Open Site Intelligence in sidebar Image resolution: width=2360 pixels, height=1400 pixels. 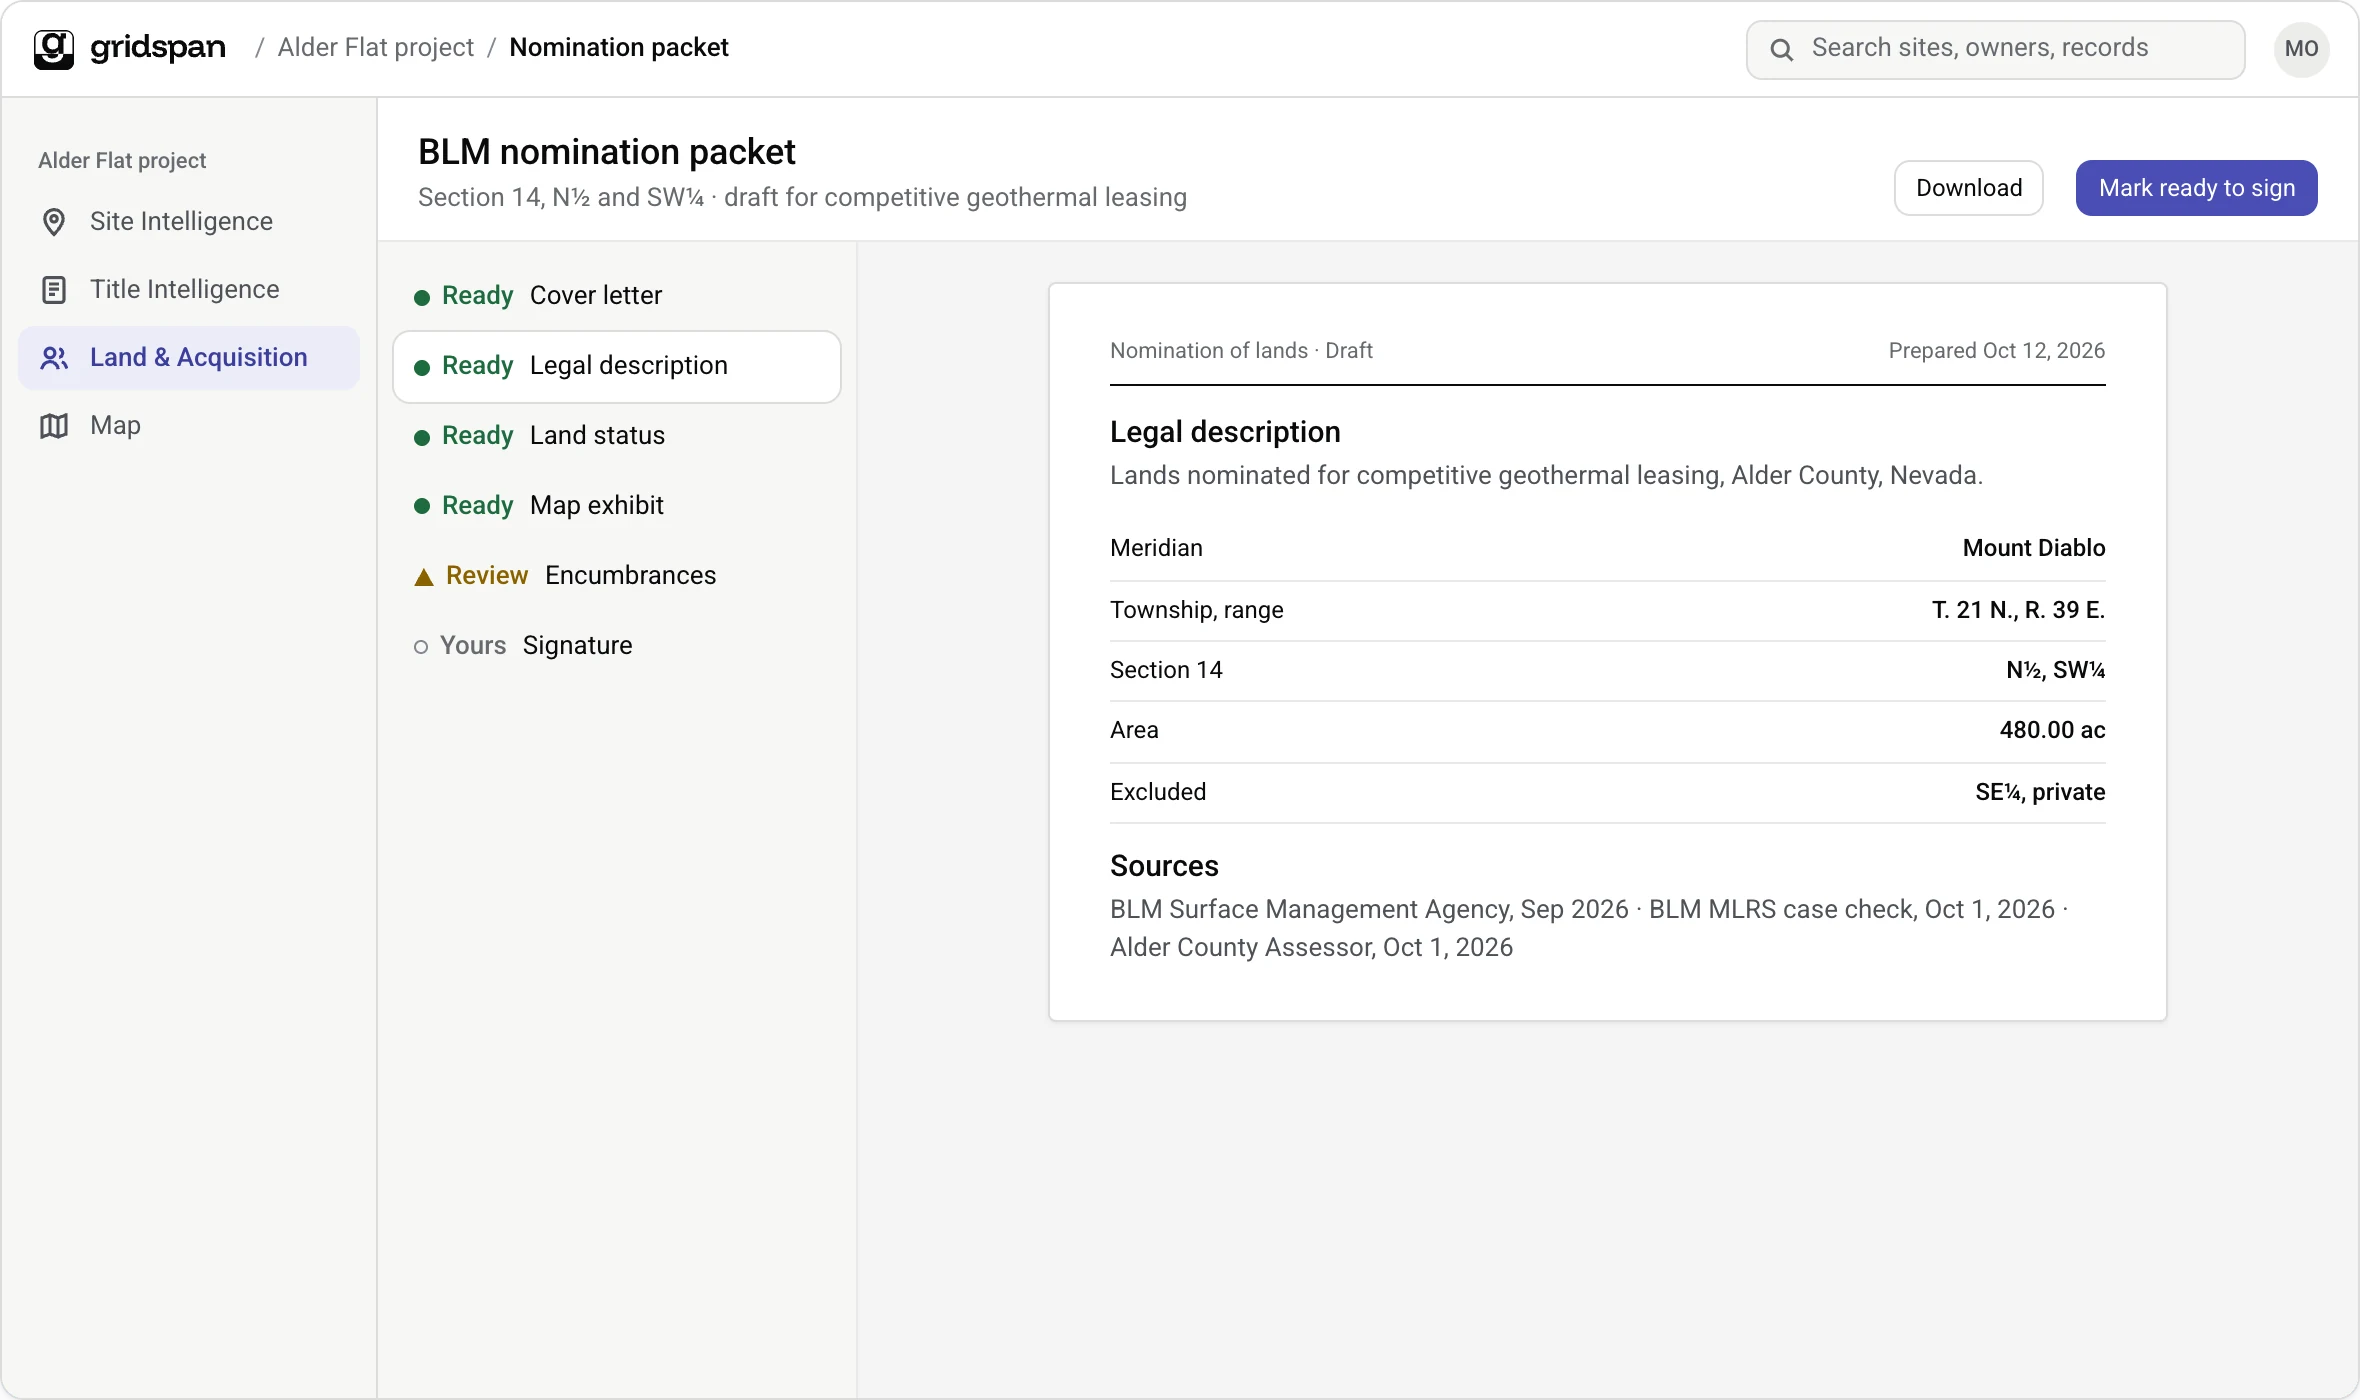[x=189, y=222]
